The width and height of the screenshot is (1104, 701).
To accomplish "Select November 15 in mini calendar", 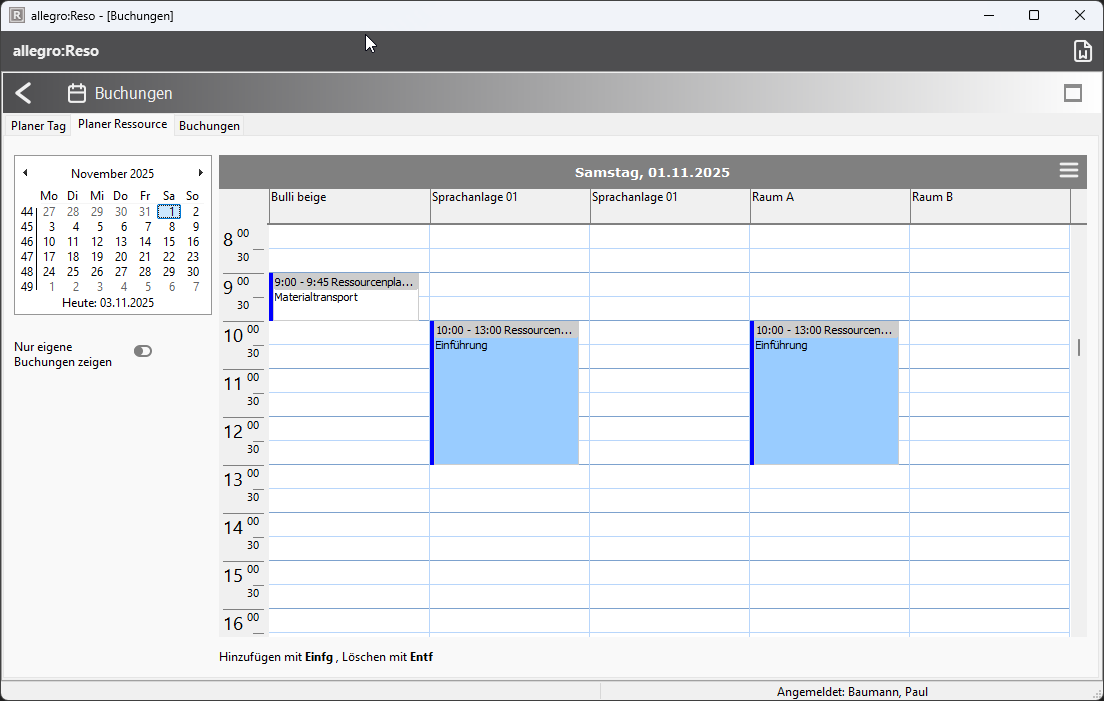I will click(169, 241).
